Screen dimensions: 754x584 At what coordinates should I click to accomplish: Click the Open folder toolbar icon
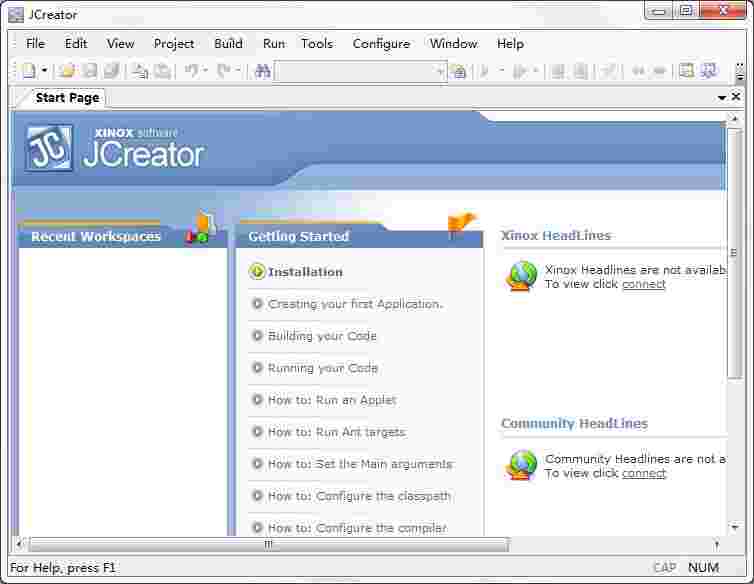(66, 71)
